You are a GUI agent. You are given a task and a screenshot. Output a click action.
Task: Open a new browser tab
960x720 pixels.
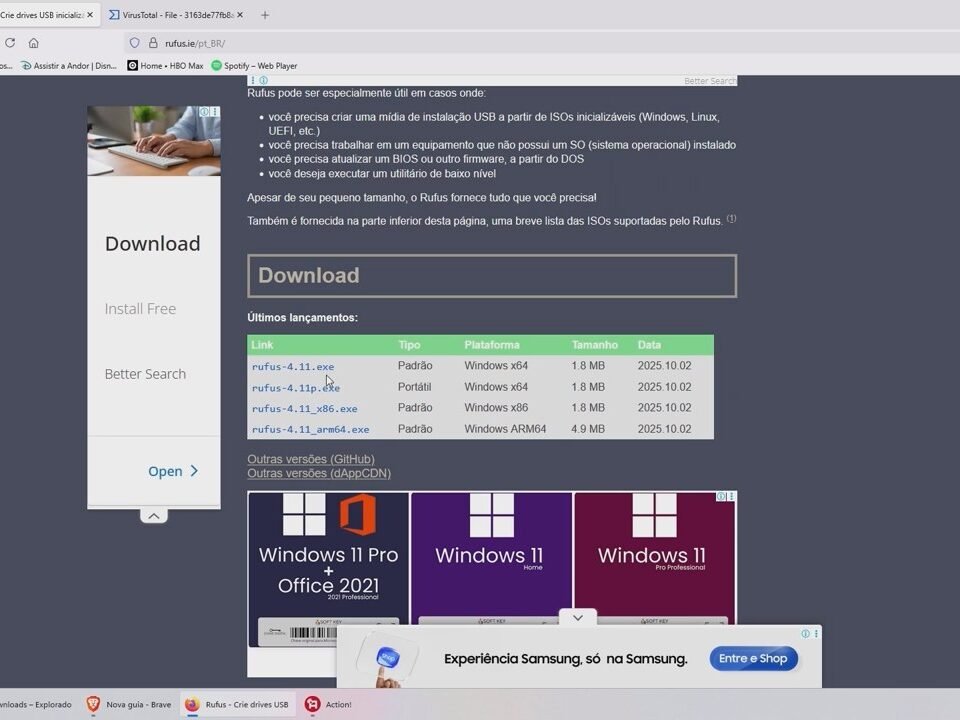click(x=265, y=15)
